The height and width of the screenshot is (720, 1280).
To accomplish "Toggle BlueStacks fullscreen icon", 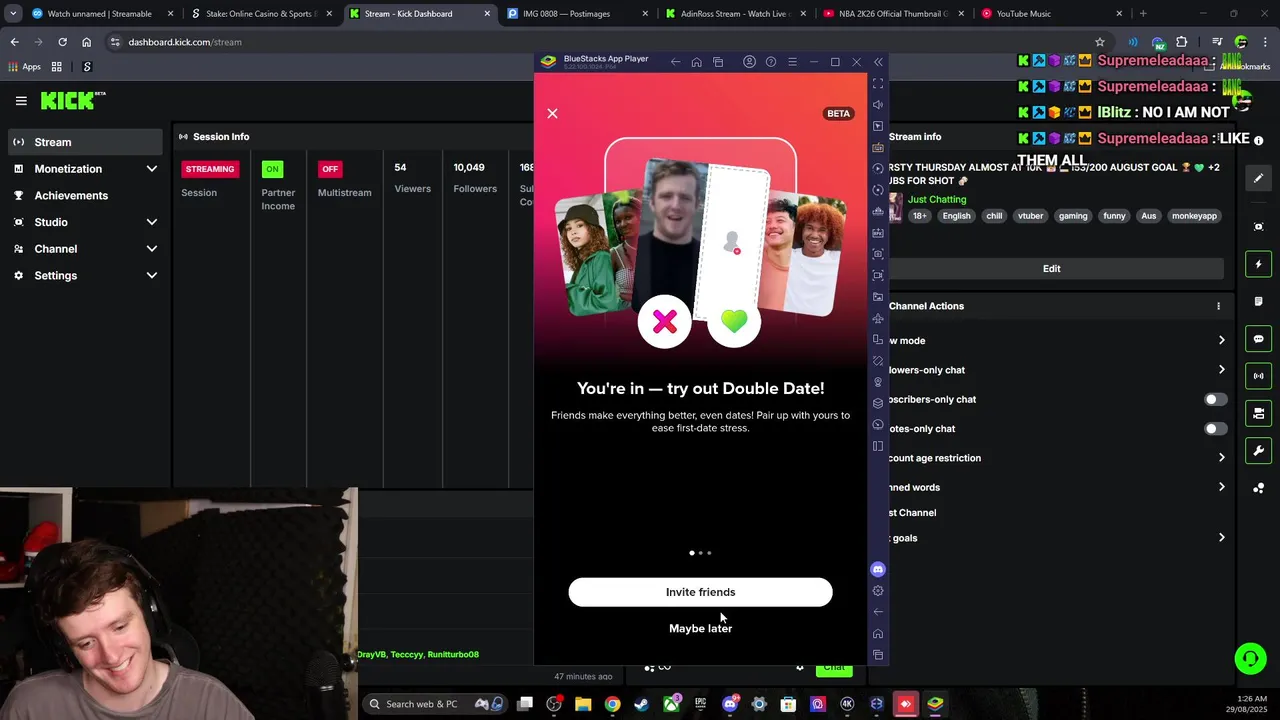I will [878, 83].
